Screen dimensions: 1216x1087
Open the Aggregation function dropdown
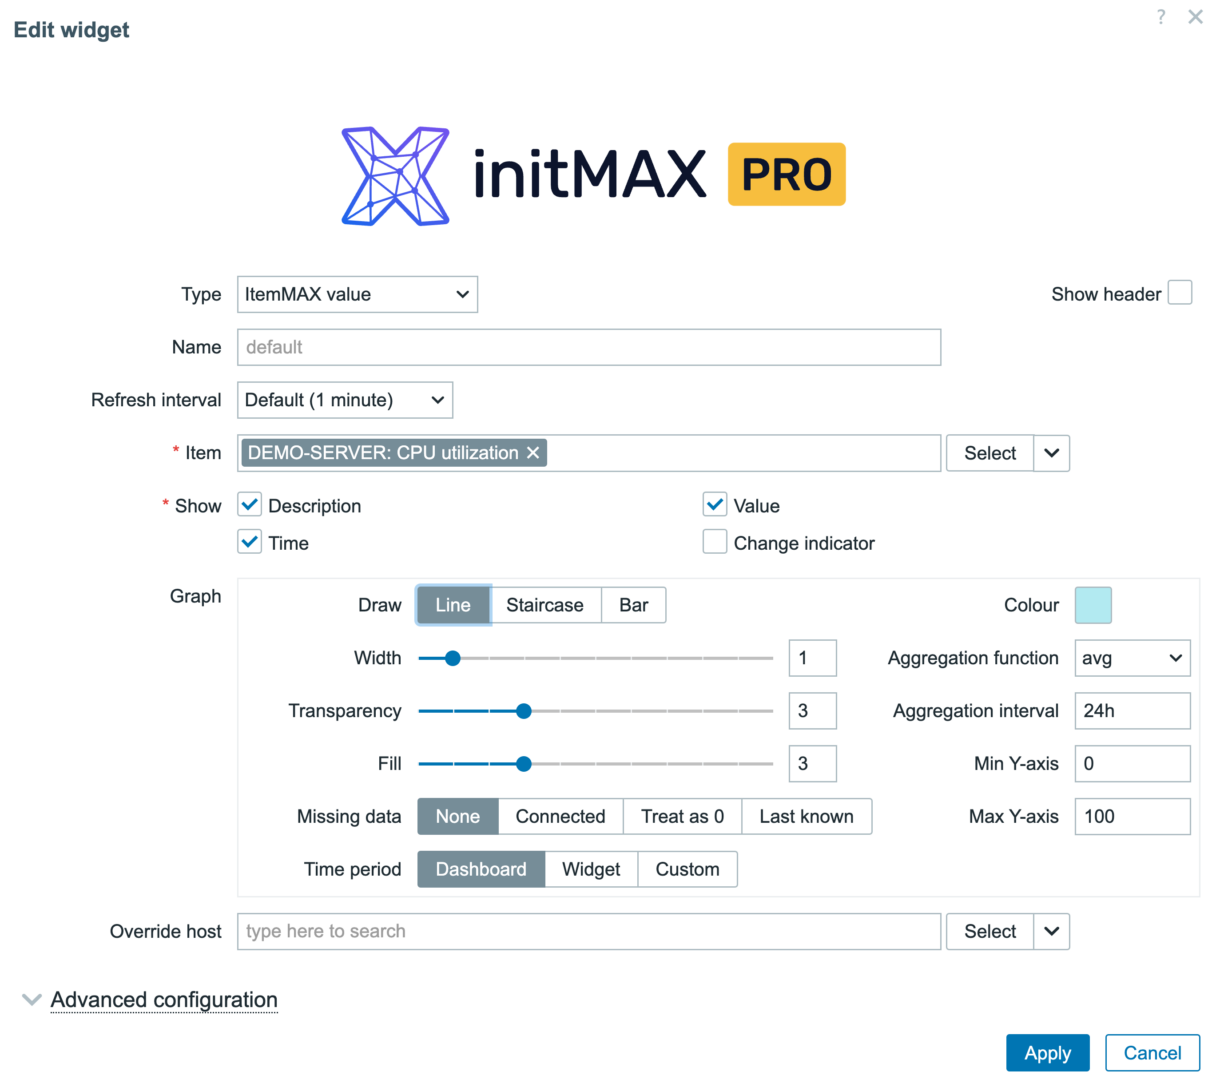coord(1132,658)
